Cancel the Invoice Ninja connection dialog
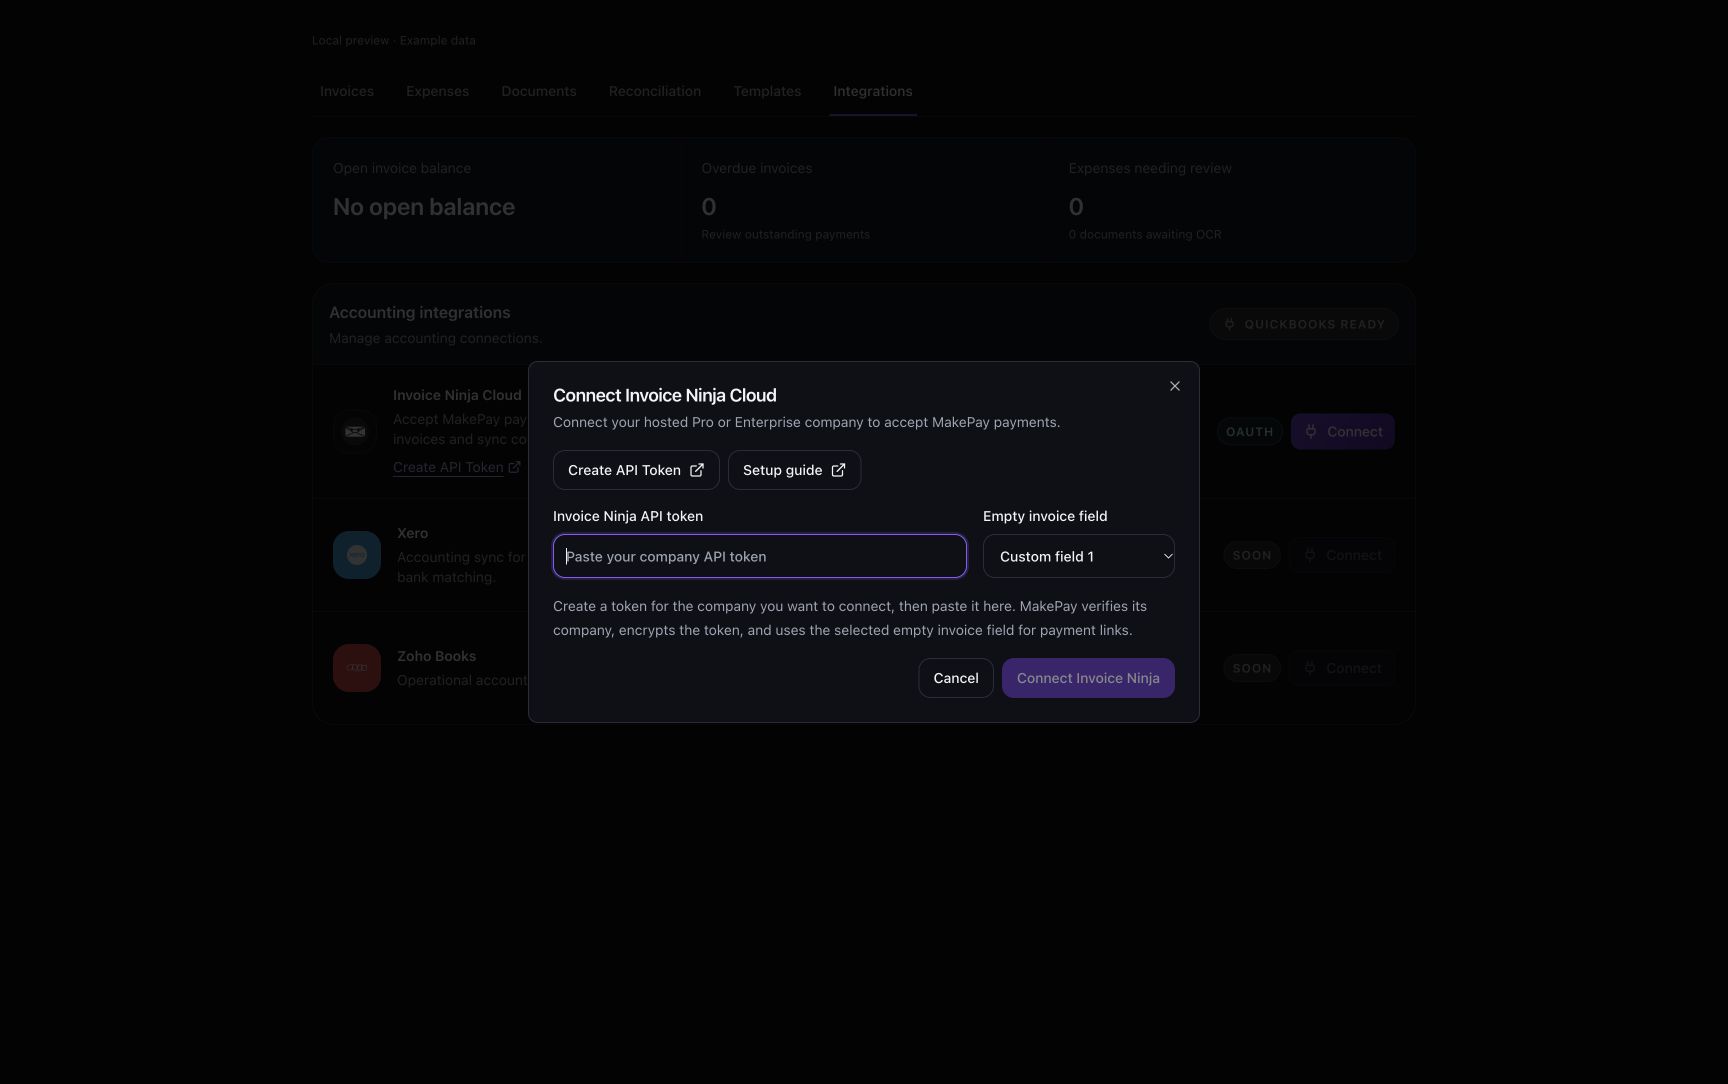 coord(956,678)
